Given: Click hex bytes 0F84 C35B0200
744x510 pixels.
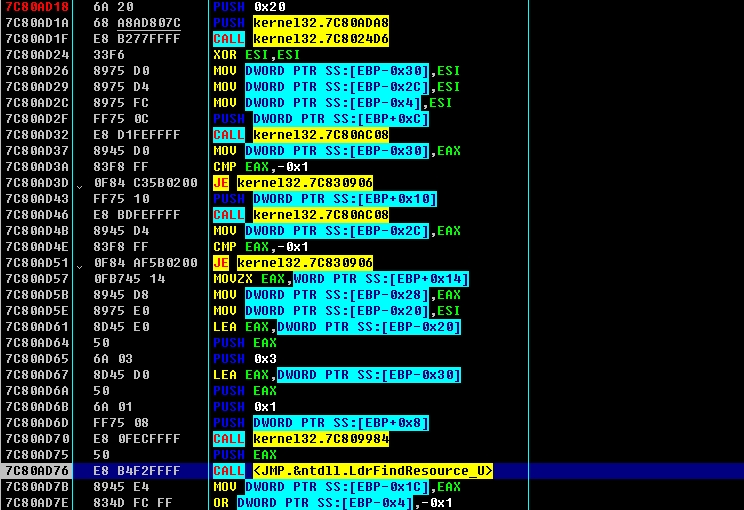Looking at the screenshot, I should (x=145, y=183).
